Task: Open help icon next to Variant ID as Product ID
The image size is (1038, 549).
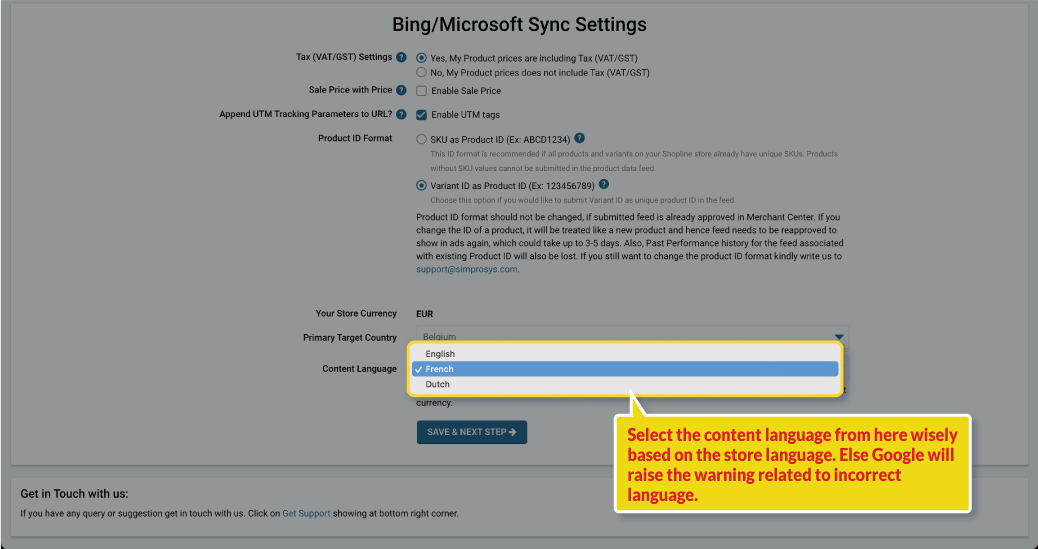Action: (x=603, y=185)
